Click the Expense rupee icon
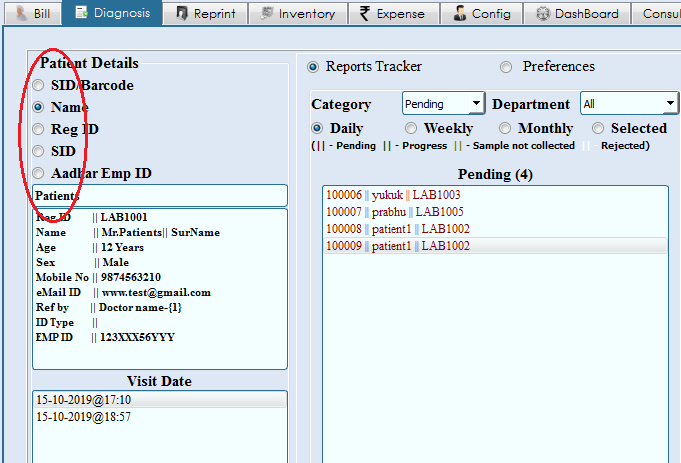 click(x=364, y=13)
